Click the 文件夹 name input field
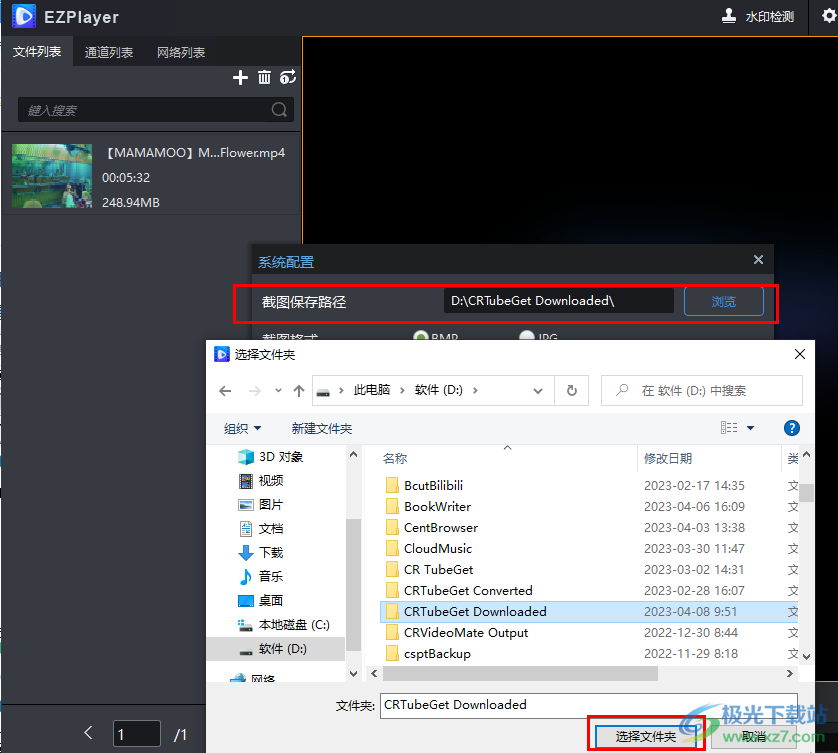Viewport: 838px width, 753px height. pos(588,705)
